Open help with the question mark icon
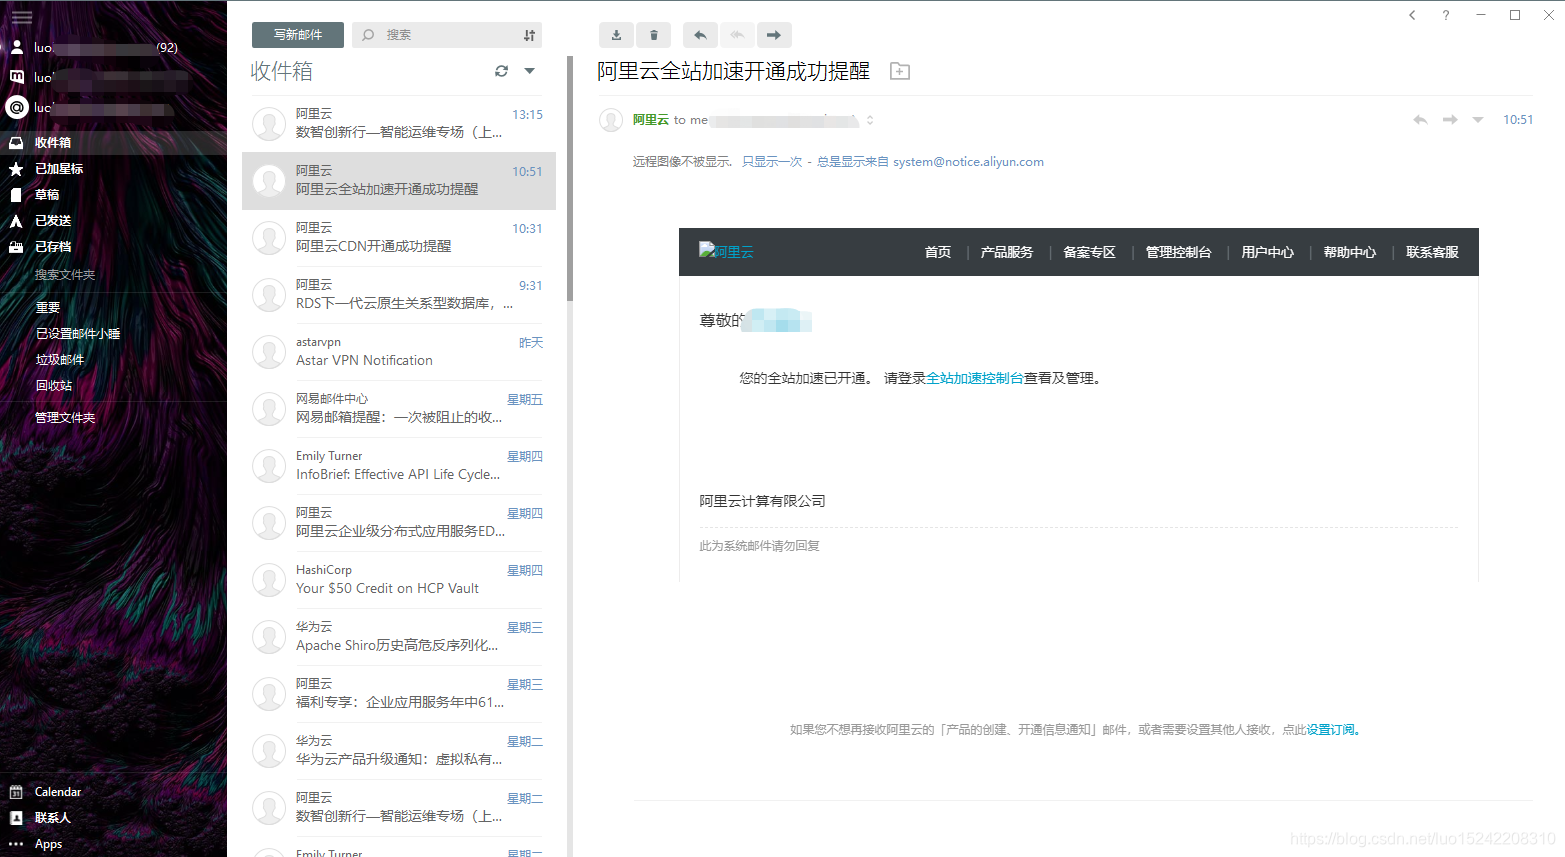 tap(1445, 15)
